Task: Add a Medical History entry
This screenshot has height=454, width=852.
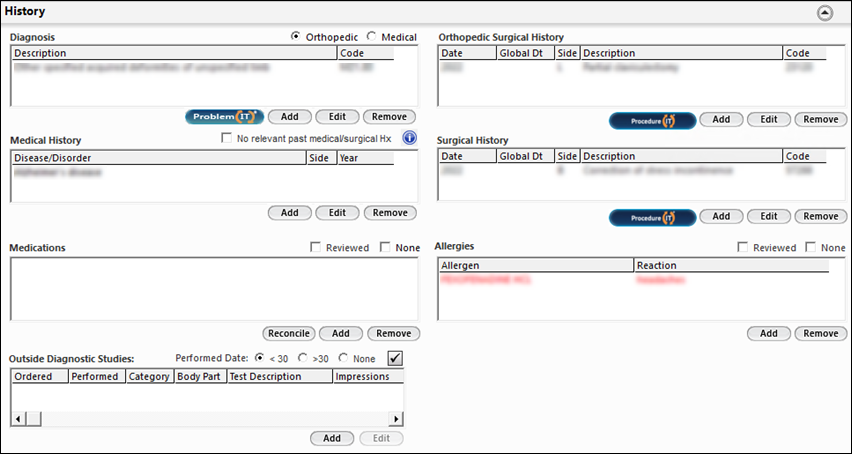Action: [x=290, y=213]
